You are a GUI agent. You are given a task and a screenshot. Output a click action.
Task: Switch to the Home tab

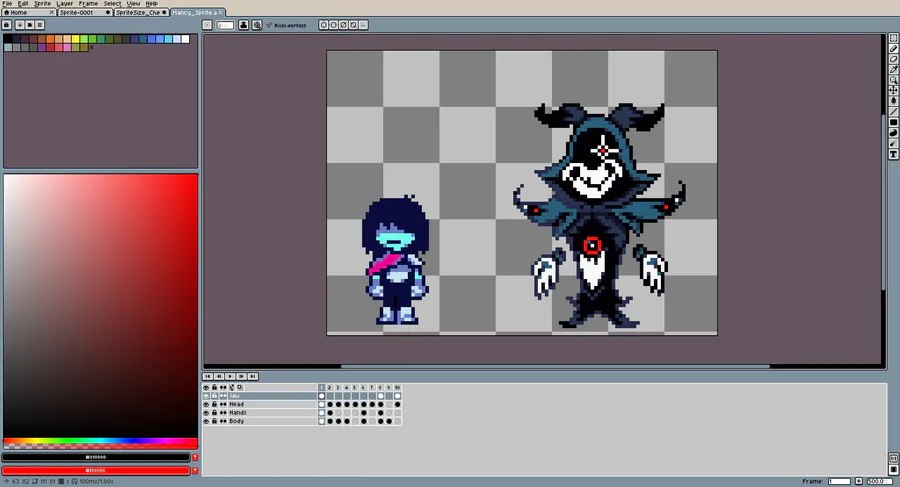coord(28,12)
